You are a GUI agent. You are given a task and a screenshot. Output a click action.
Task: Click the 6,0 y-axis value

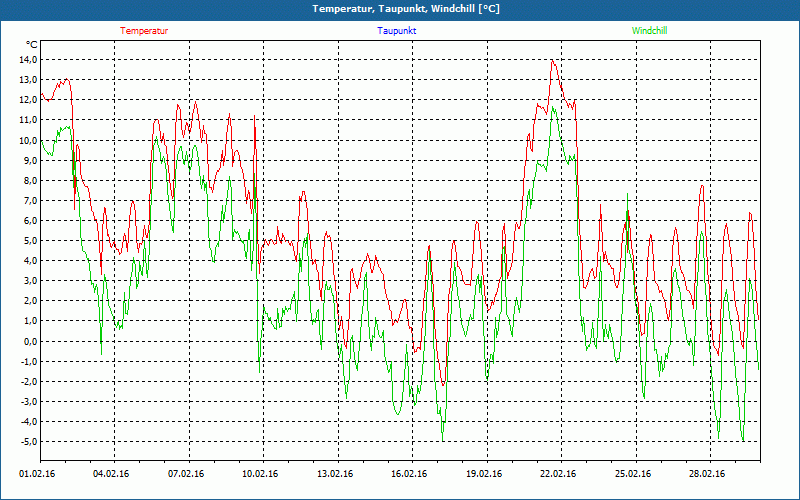tap(30, 220)
